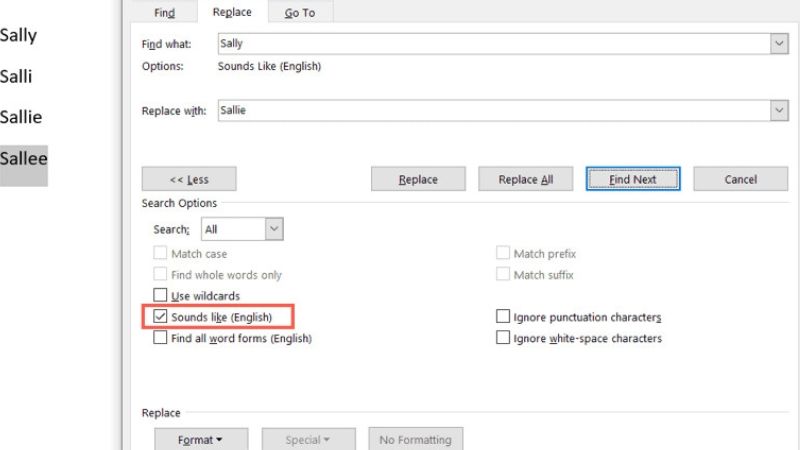
Task: Click the Replace All button
Action: point(526,179)
